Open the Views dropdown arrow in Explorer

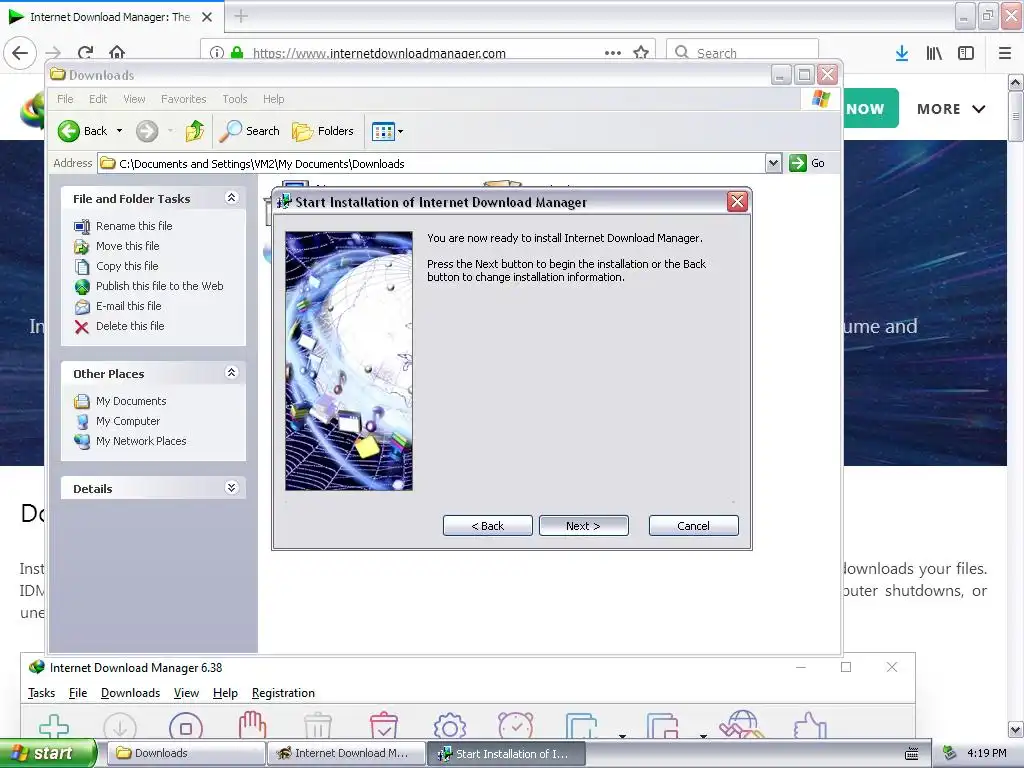coord(400,131)
